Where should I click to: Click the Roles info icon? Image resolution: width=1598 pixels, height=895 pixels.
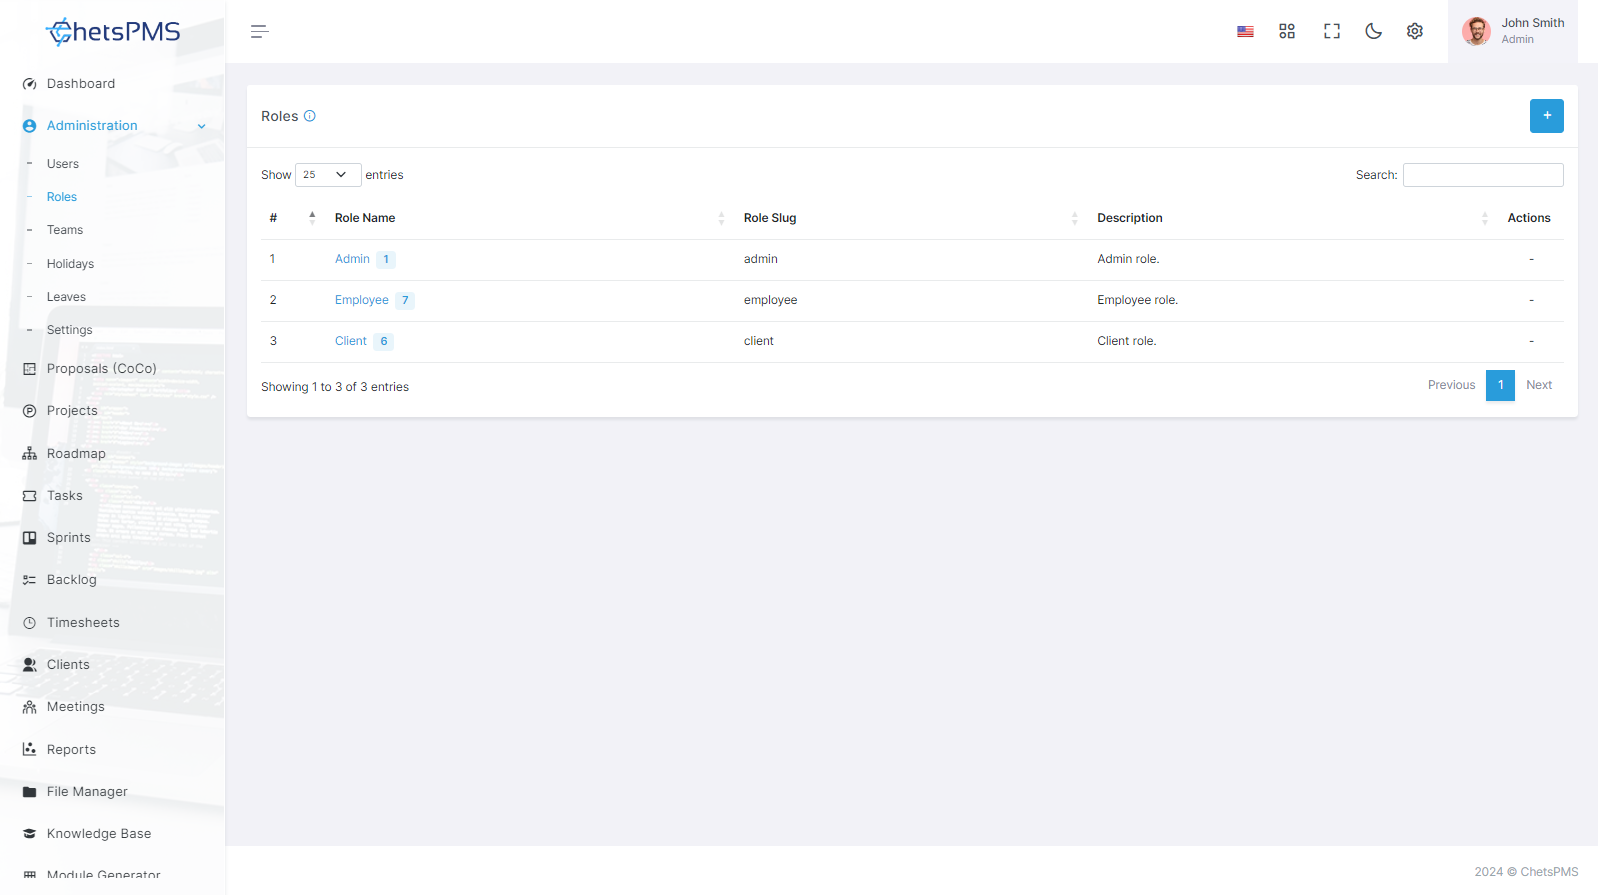[x=310, y=116]
